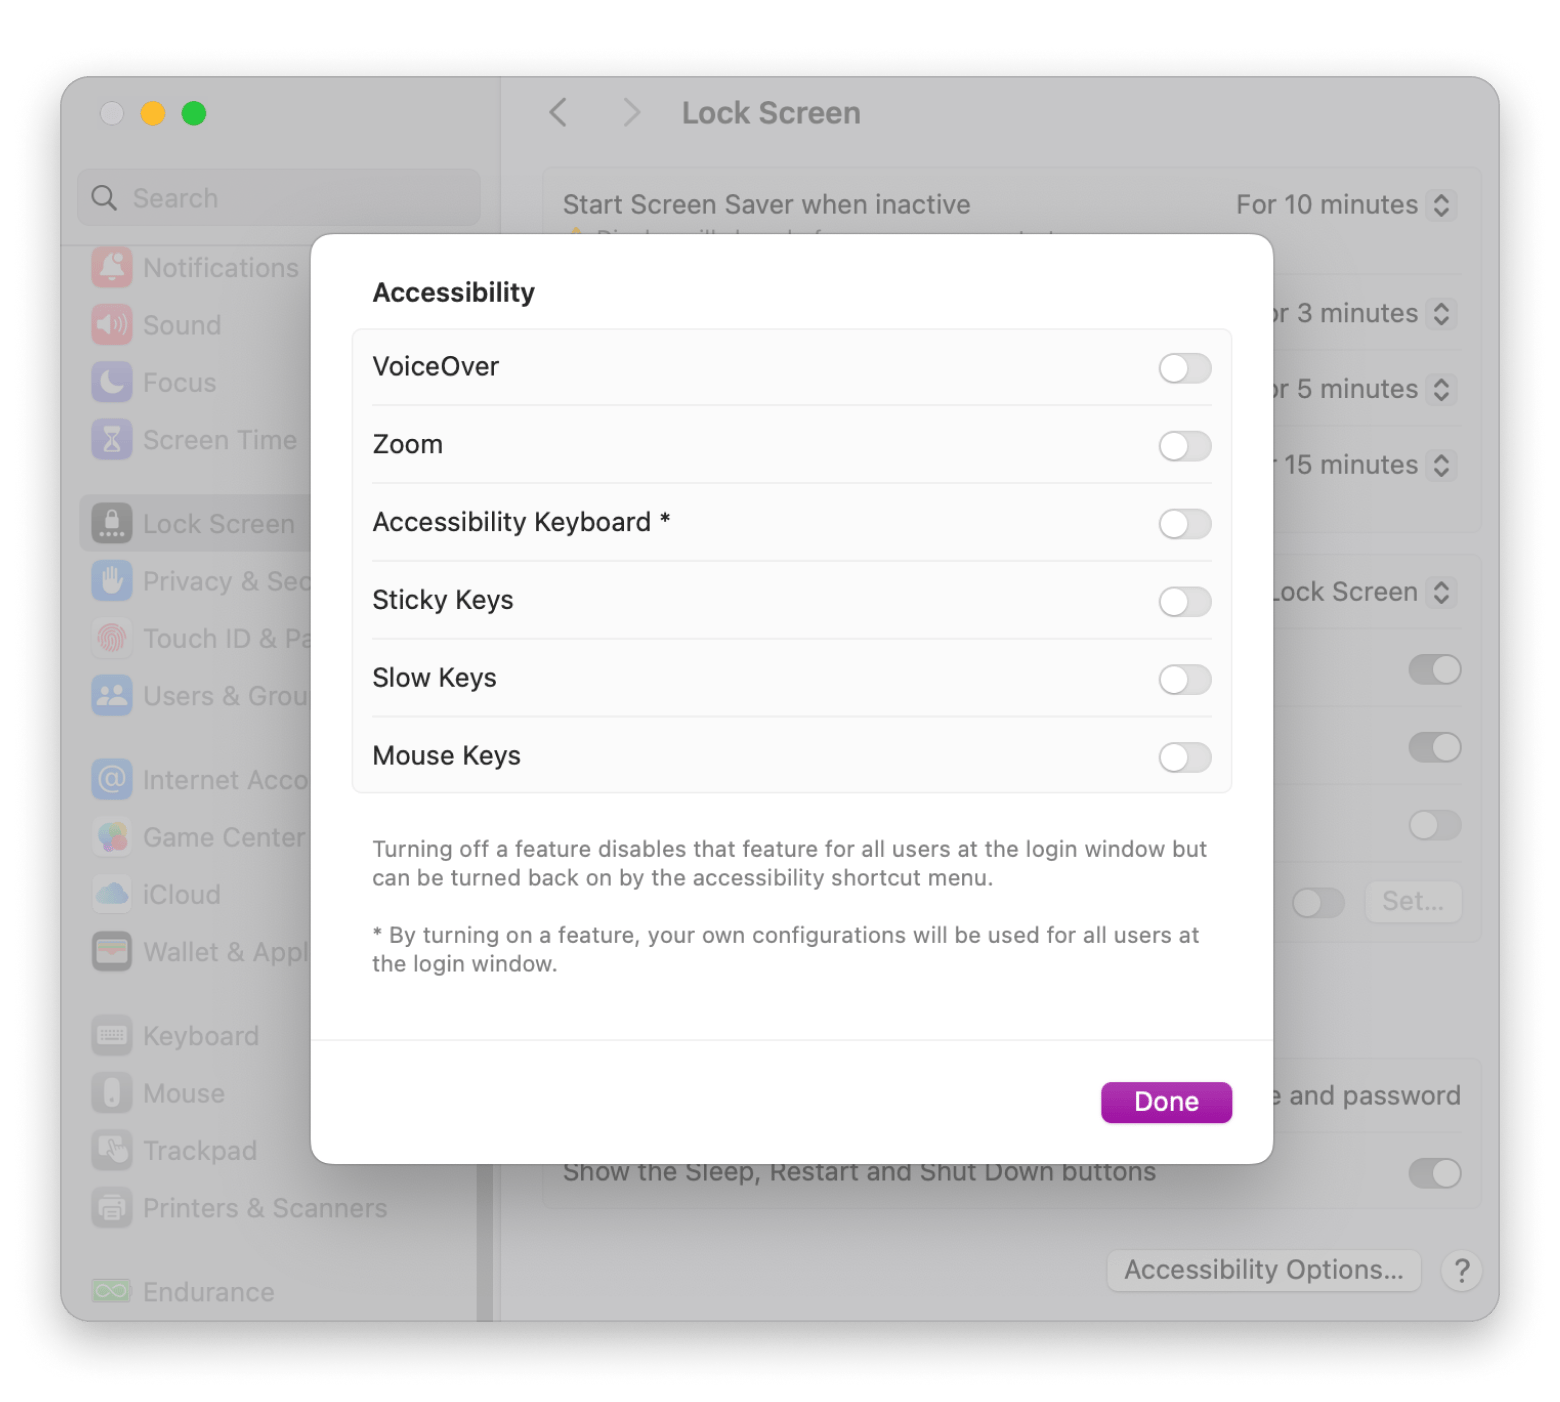This screenshot has height=1402, width=1560.
Task: Open iCloud settings in the sidebar
Action: click(x=181, y=895)
